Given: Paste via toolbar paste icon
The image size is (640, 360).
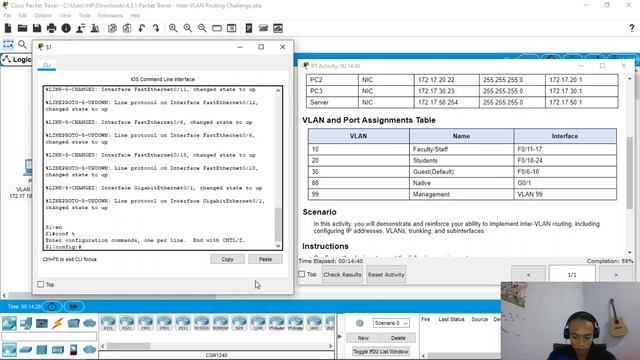Looking at the screenshot, I should click(x=127, y=28).
